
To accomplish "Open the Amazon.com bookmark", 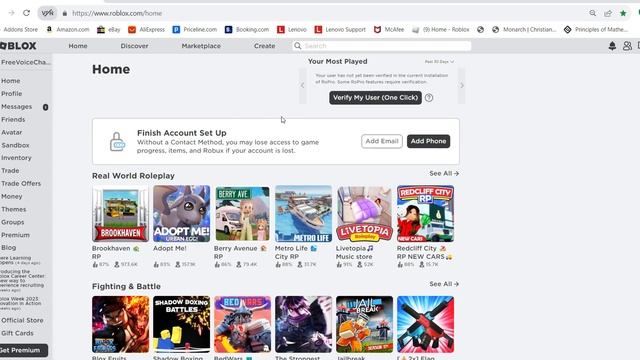I will pos(68,29).
